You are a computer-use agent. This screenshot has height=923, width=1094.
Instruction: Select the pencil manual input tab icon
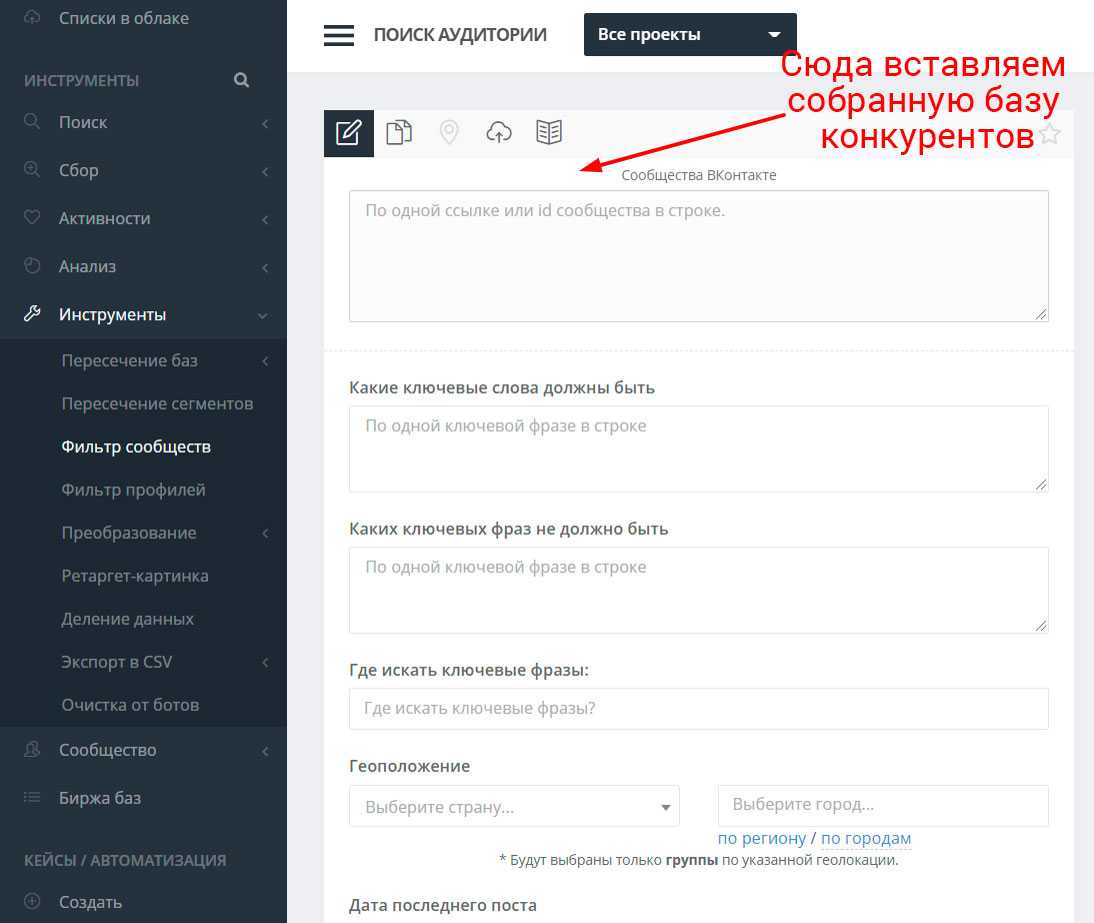pos(348,133)
